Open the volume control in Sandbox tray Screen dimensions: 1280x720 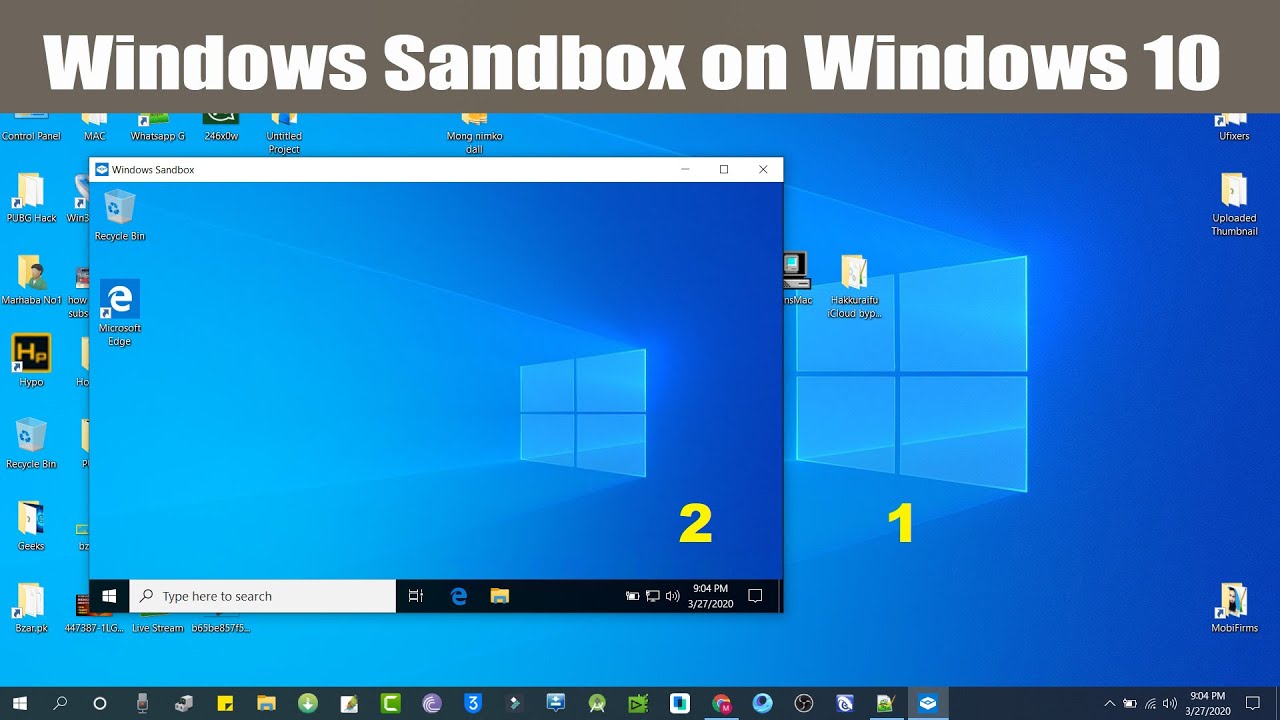coord(672,596)
